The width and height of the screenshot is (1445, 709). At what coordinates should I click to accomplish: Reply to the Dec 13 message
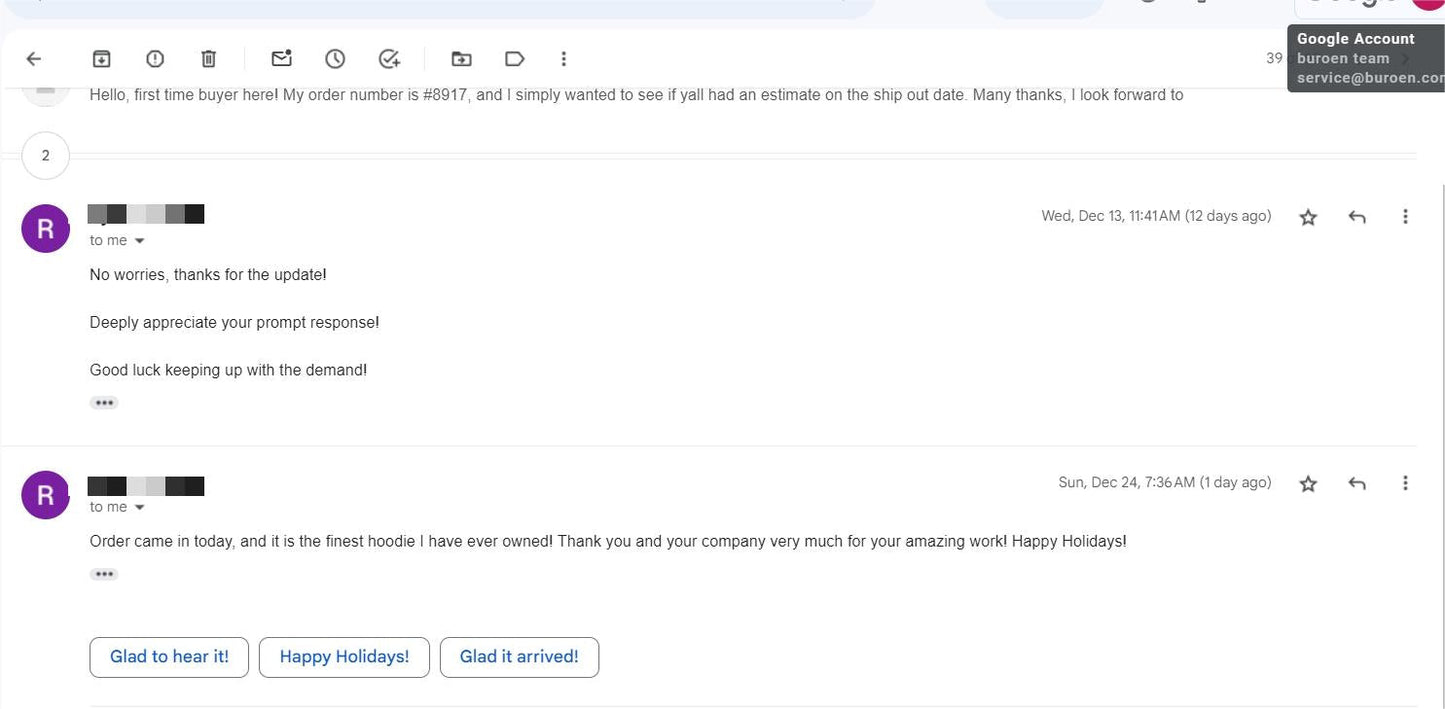[x=1357, y=217]
